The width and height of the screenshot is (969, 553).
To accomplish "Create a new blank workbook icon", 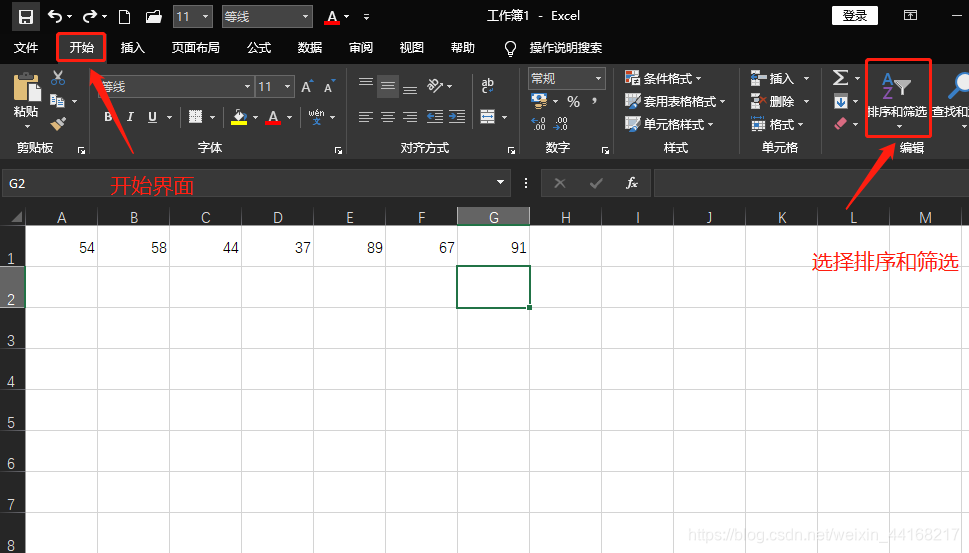I will click(124, 17).
